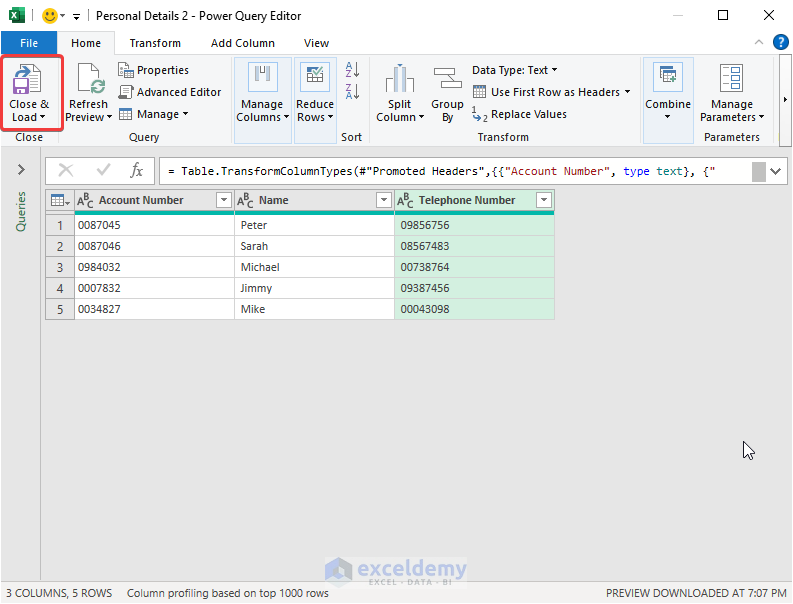Expand Use First Row as Headers arrow
Viewport: 793px width, 604px height.
(x=627, y=92)
